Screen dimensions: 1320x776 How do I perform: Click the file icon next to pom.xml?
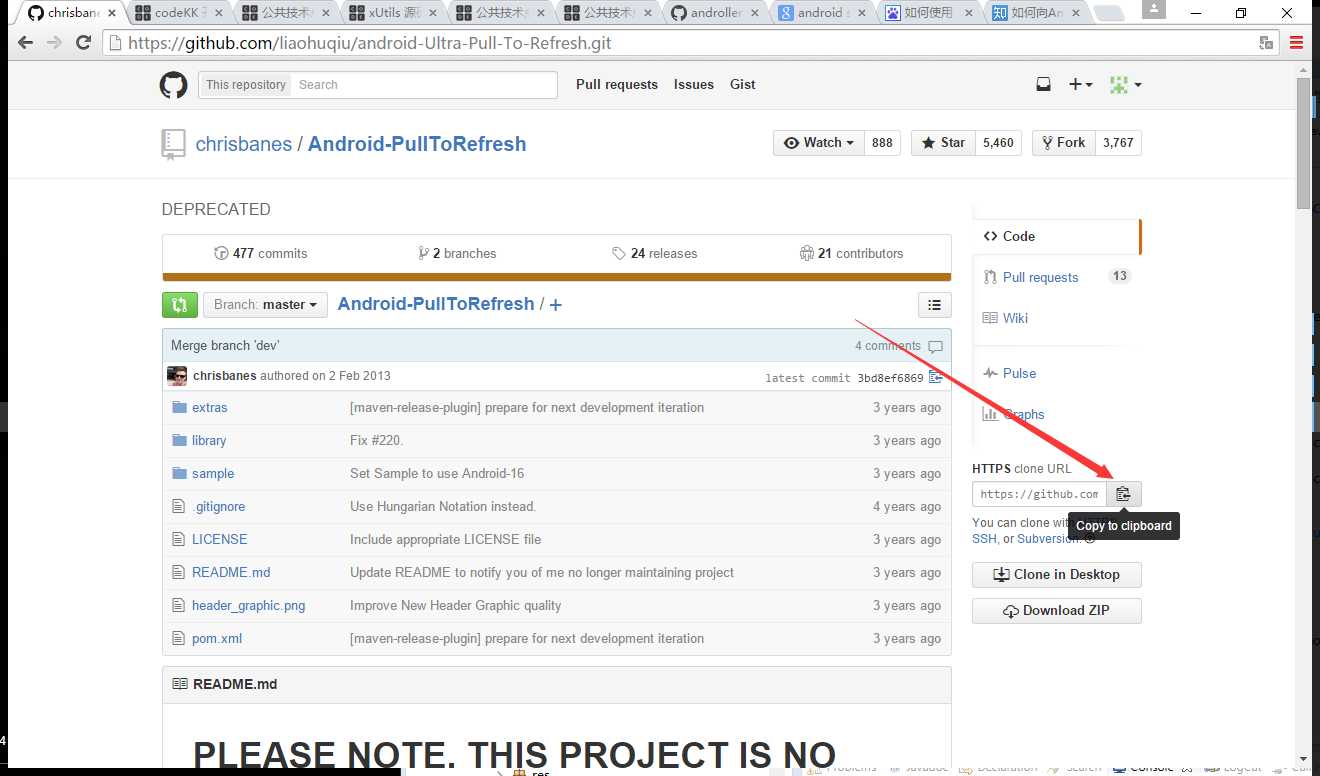coord(179,638)
